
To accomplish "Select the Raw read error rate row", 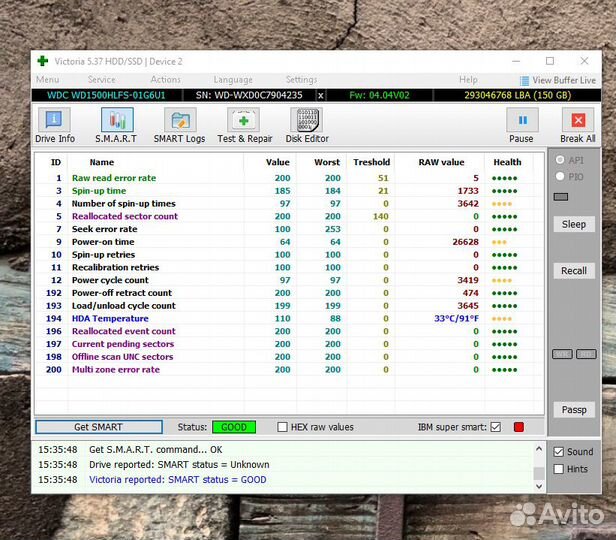I will [x=290, y=178].
